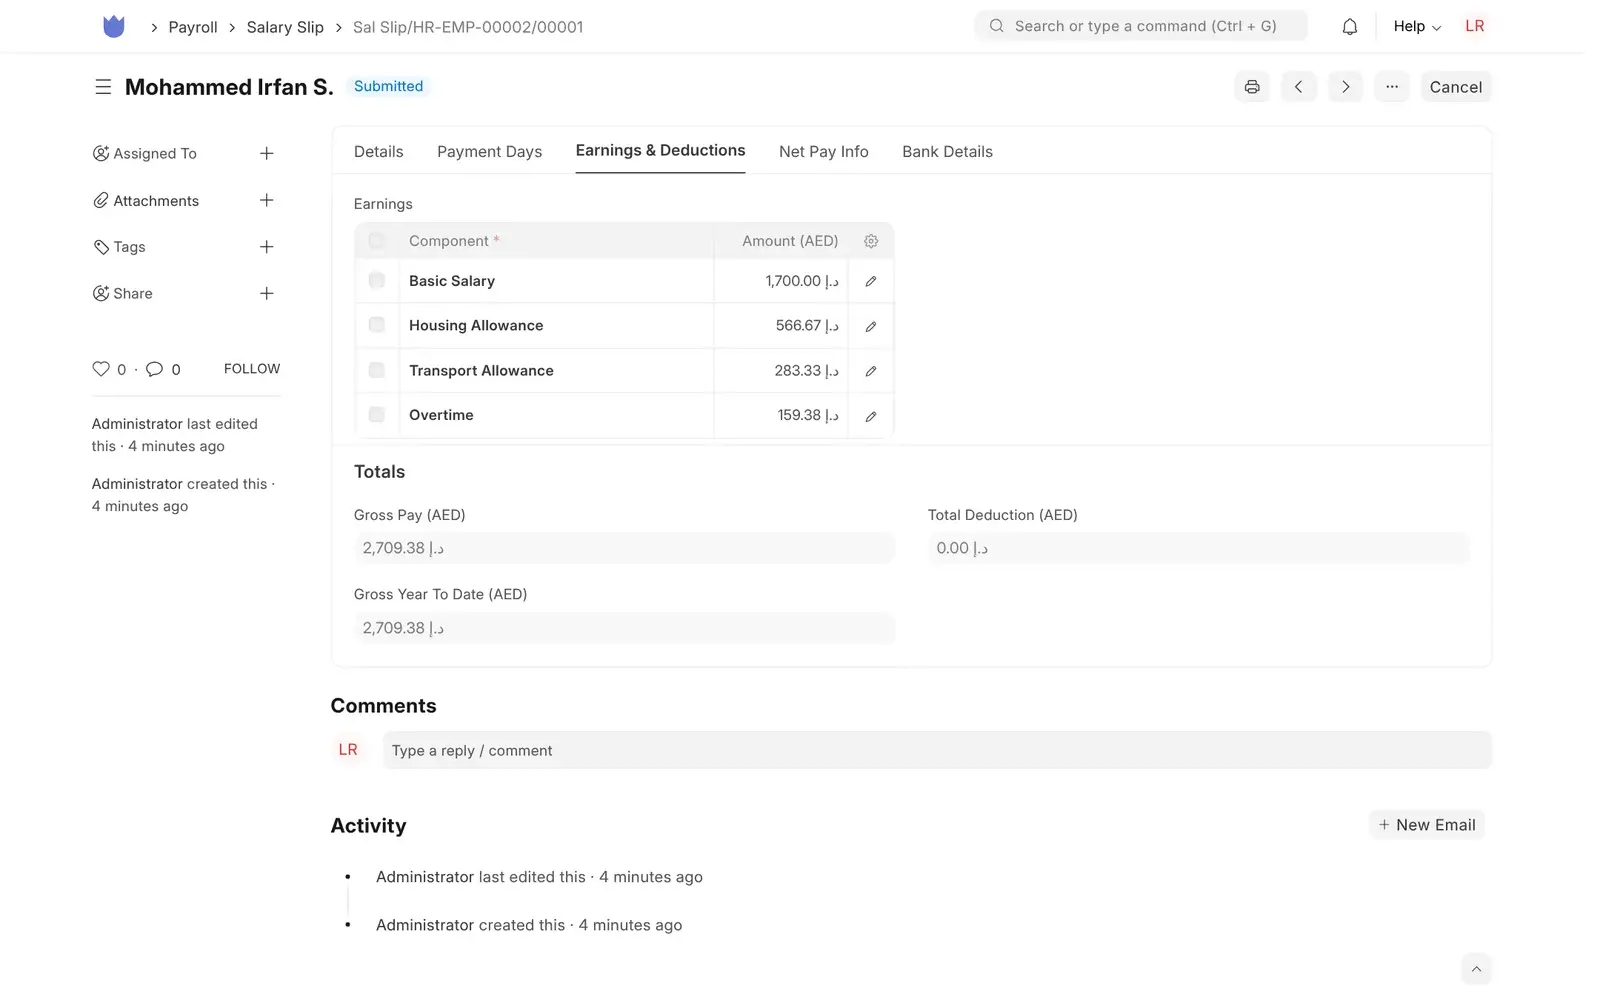Open Earnings table settings gear
The height and width of the screenshot is (1000, 1600).
[871, 241]
